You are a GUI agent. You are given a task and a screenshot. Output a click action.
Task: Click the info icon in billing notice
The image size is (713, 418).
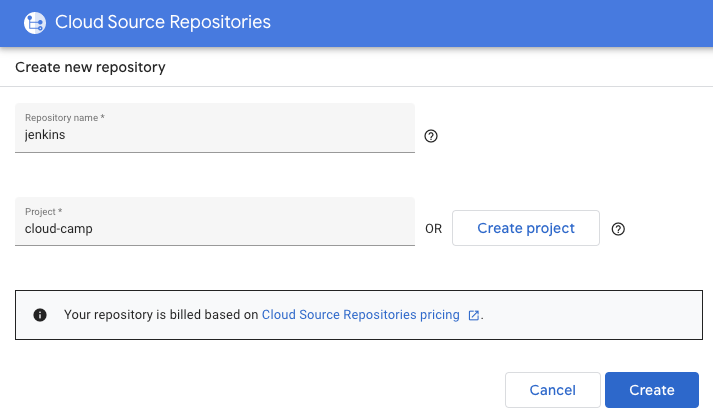tap(40, 314)
